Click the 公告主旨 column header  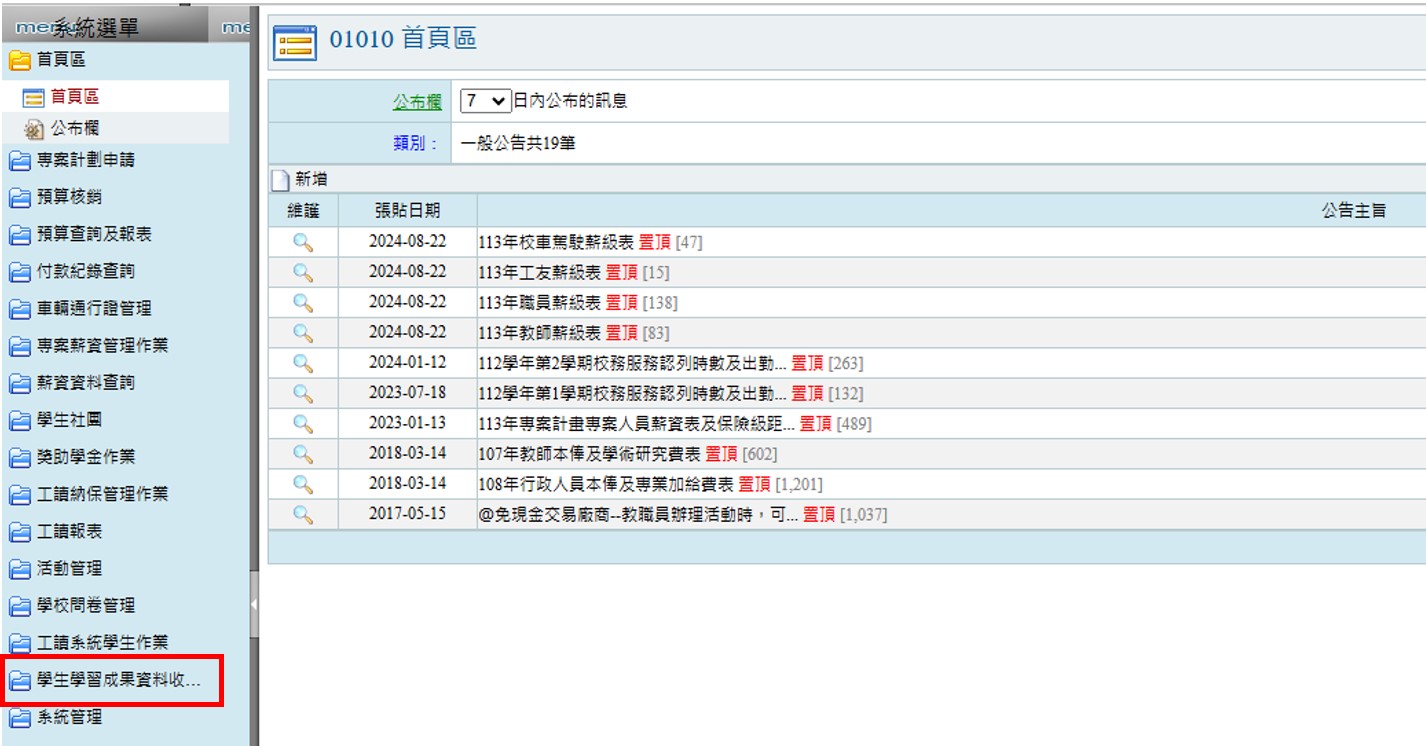click(1353, 211)
